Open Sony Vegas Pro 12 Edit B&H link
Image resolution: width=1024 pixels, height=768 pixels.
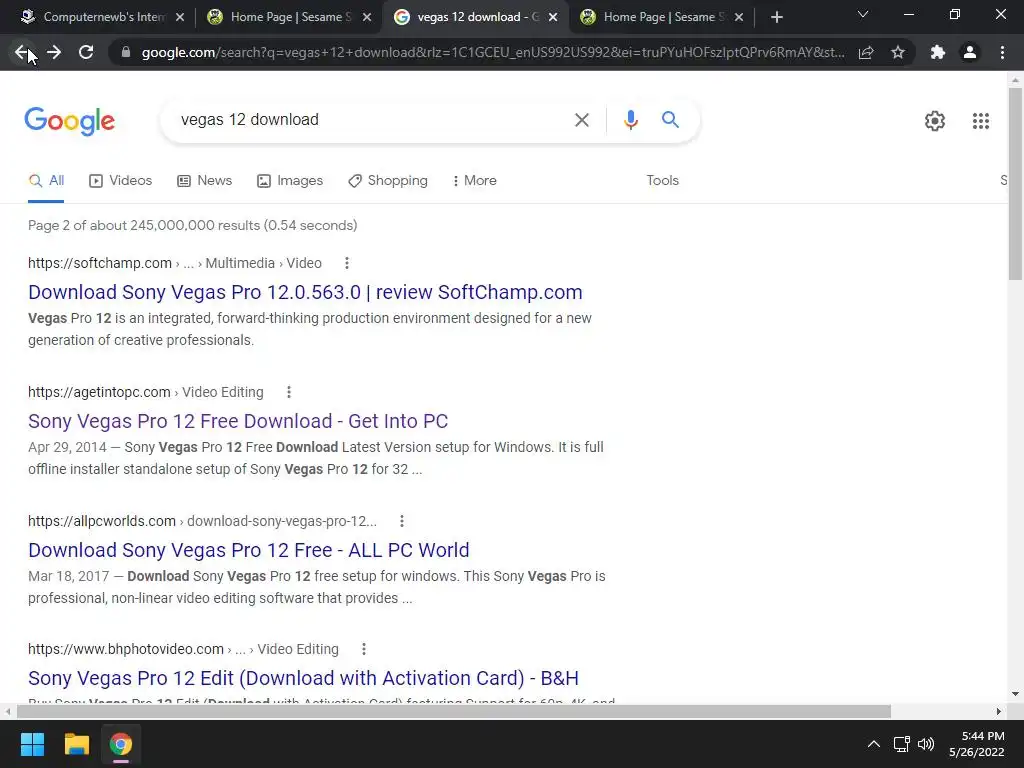[x=303, y=678]
